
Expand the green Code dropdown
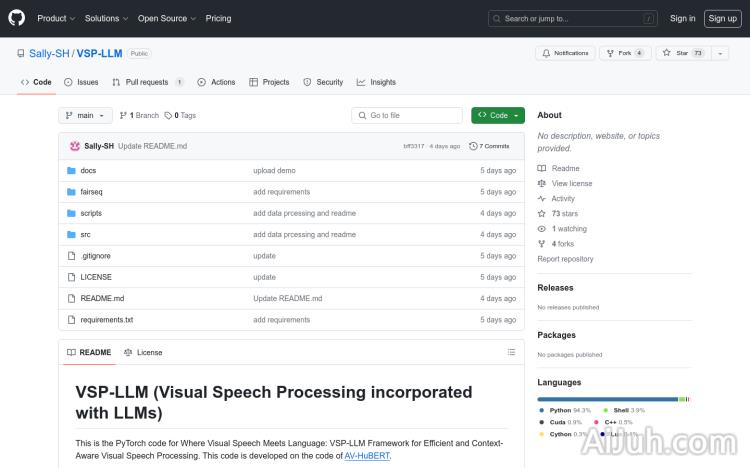[x=497, y=115]
